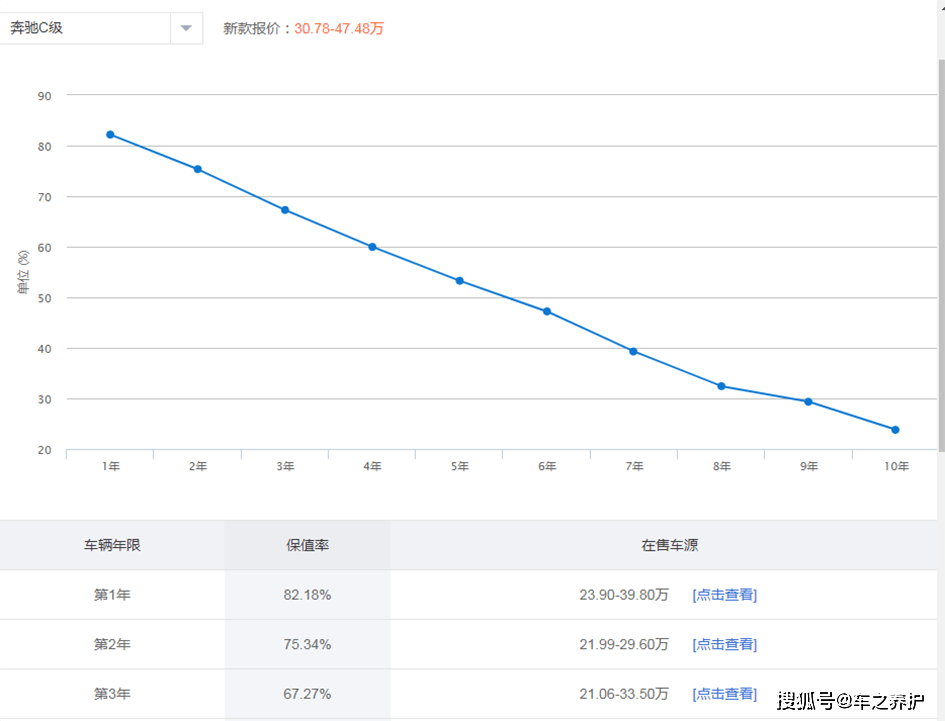Select the 8年 chart data point
This screenshot has height=721, width=945.
[x=721, y=386]
